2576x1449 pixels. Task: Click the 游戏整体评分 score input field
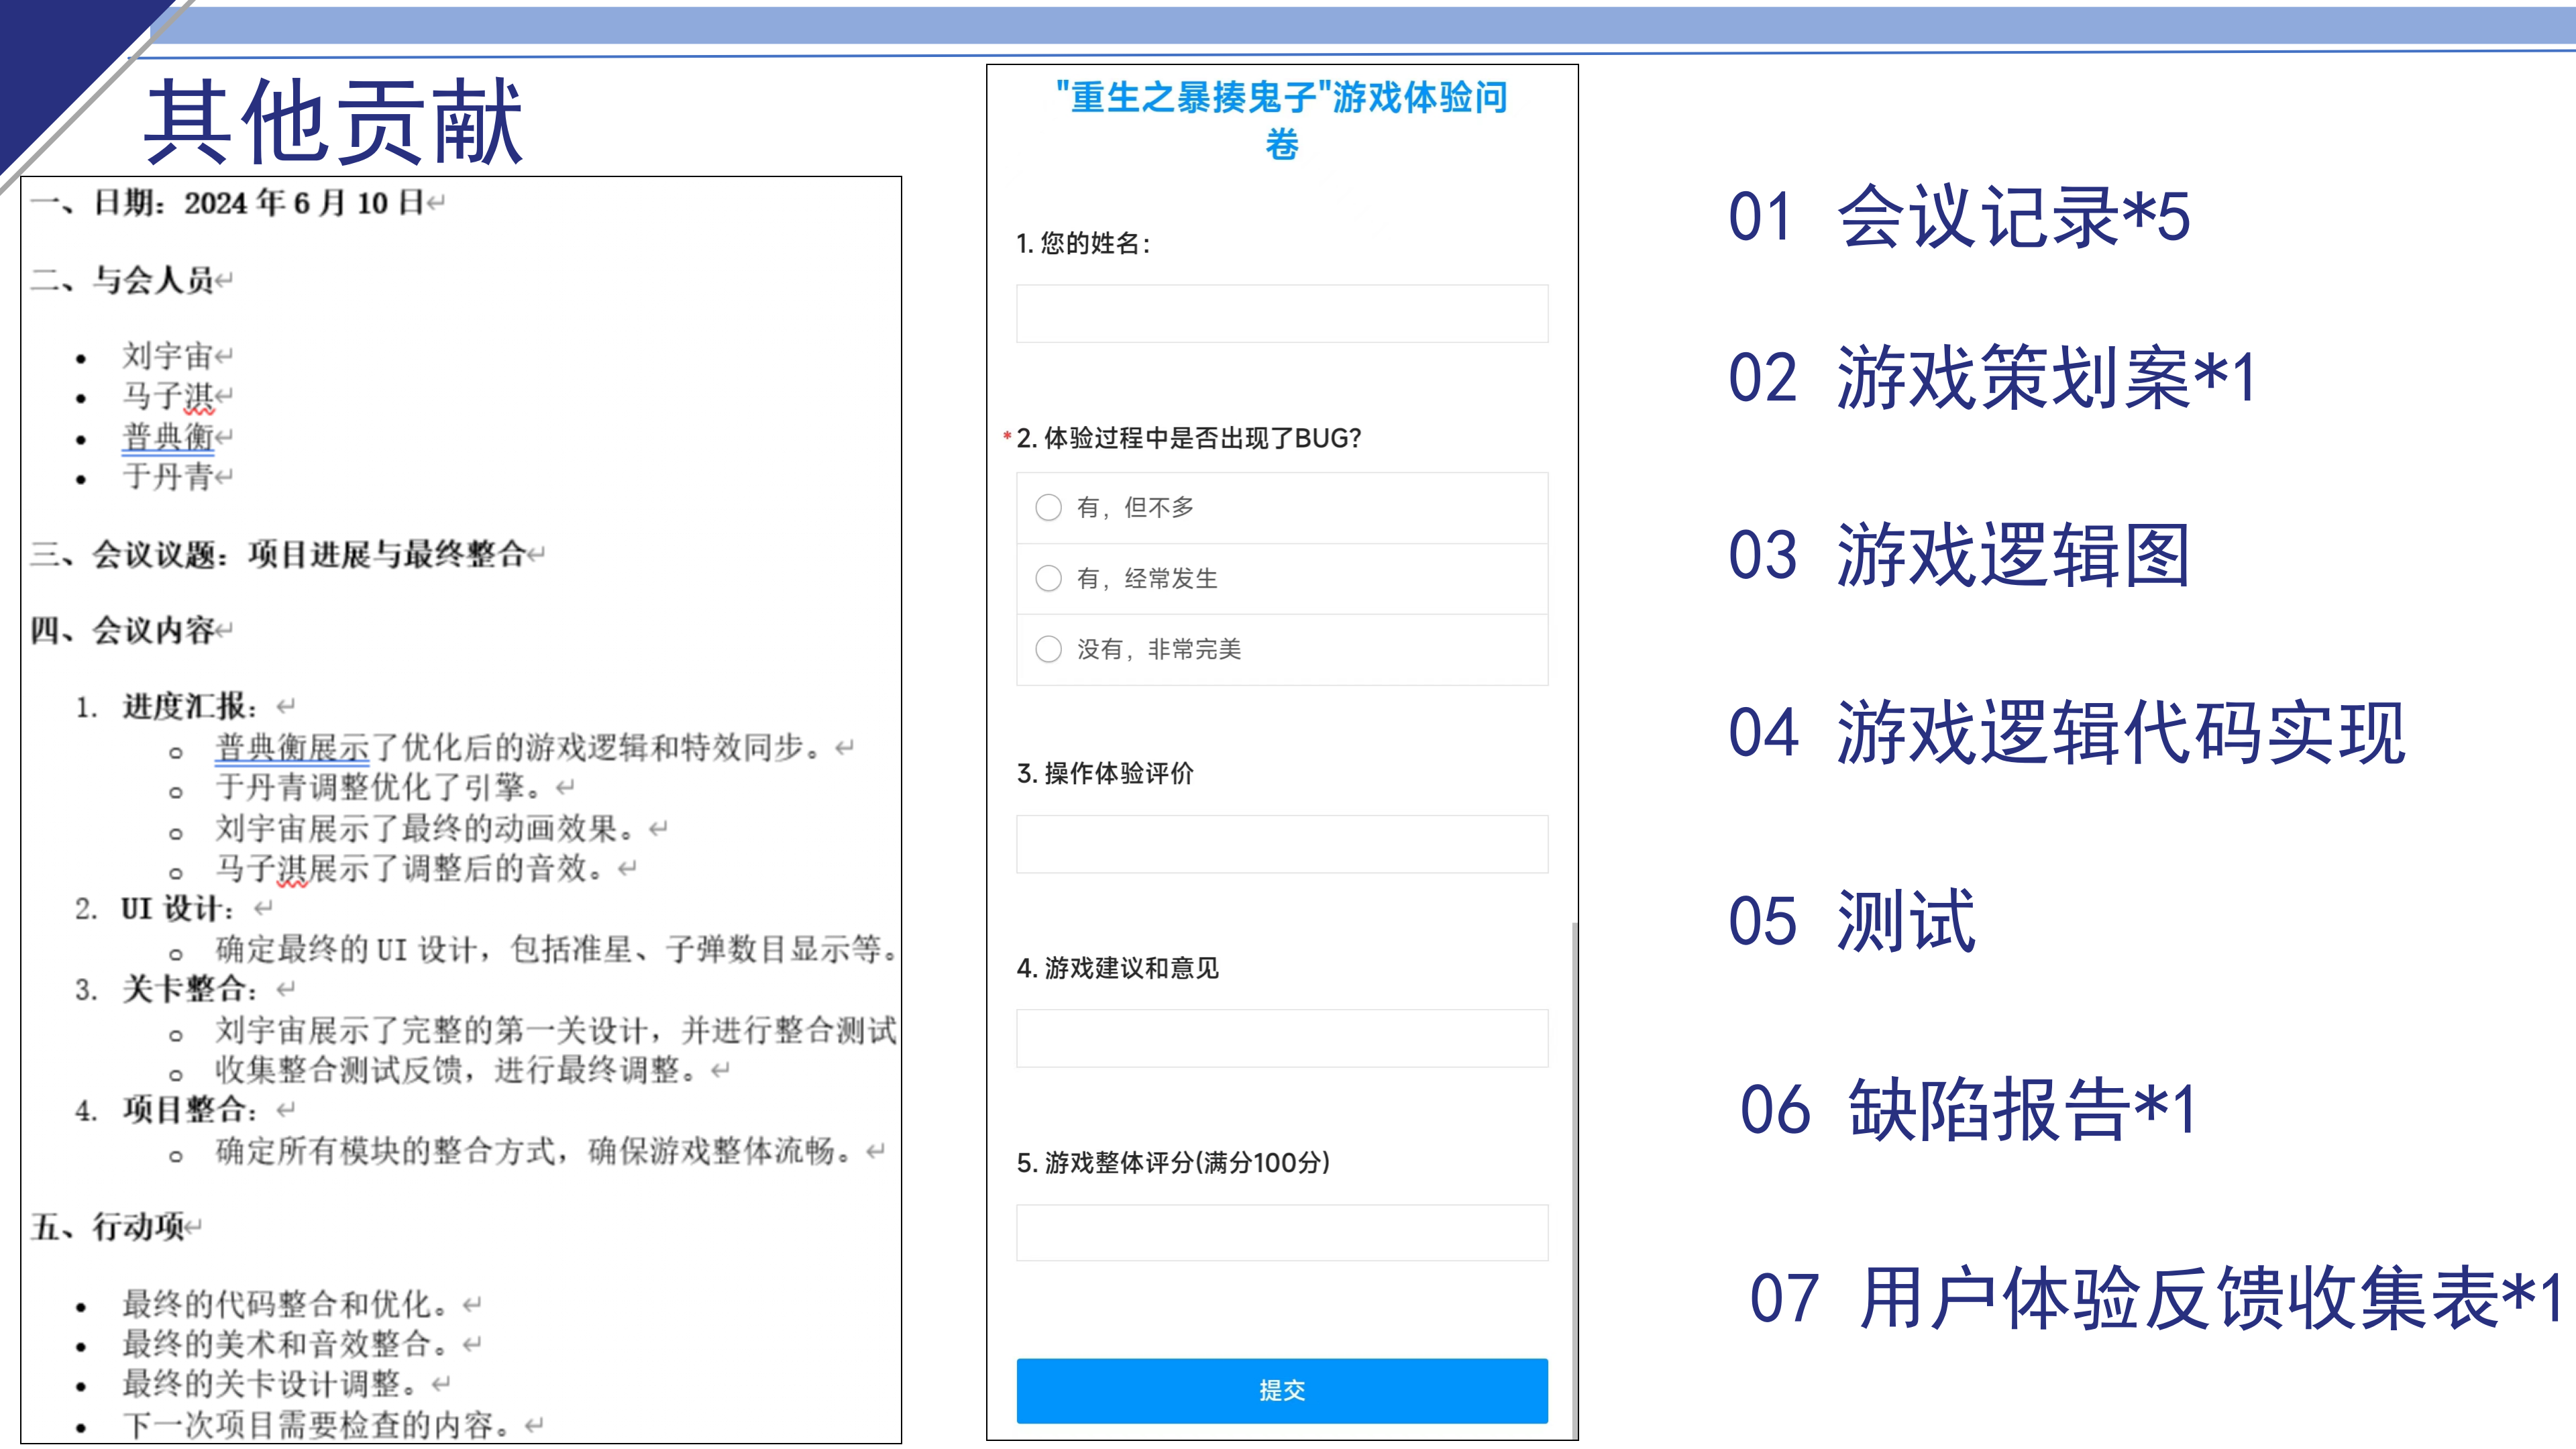tap(1283, 1232)
